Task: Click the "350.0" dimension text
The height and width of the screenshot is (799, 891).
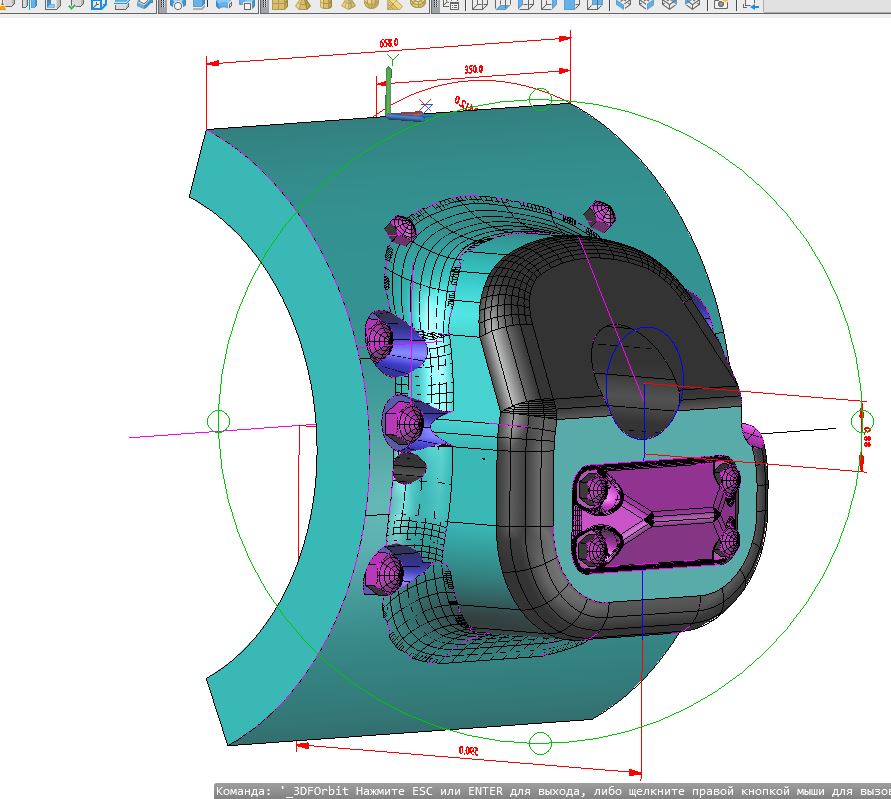Action: [x=473, y=69]
